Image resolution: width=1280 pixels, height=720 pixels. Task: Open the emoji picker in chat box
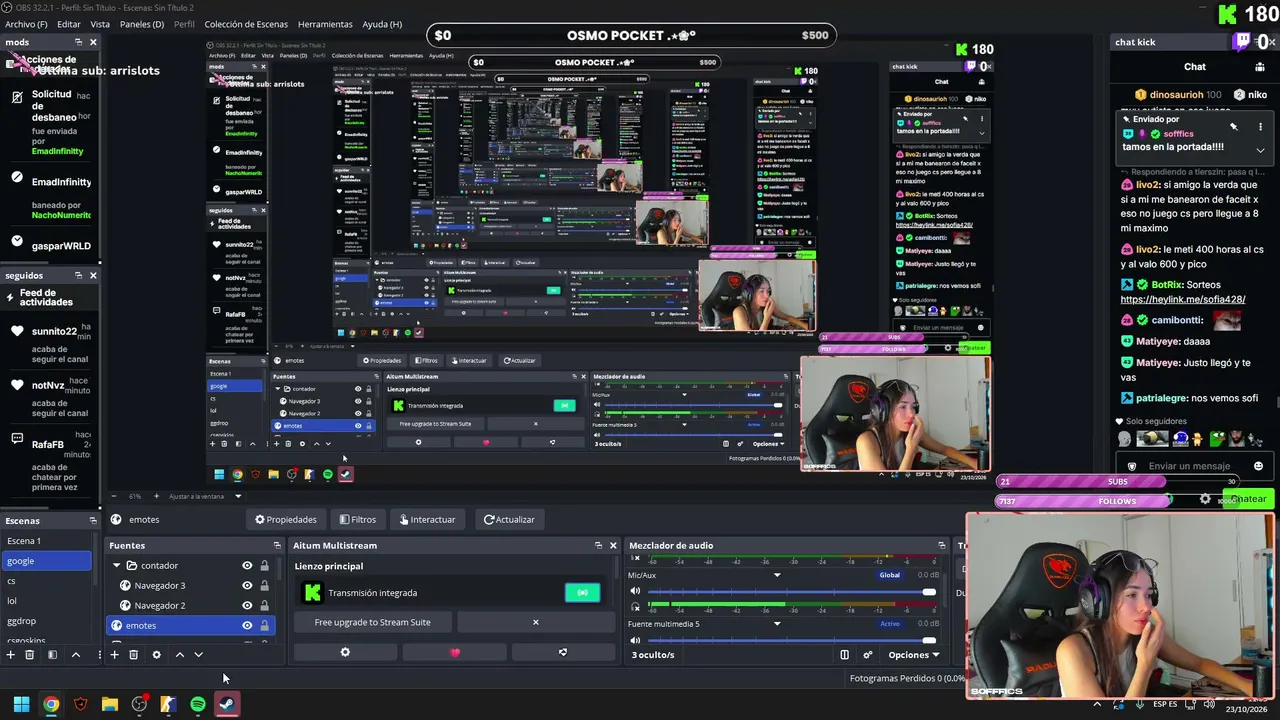click(1258, 466)
